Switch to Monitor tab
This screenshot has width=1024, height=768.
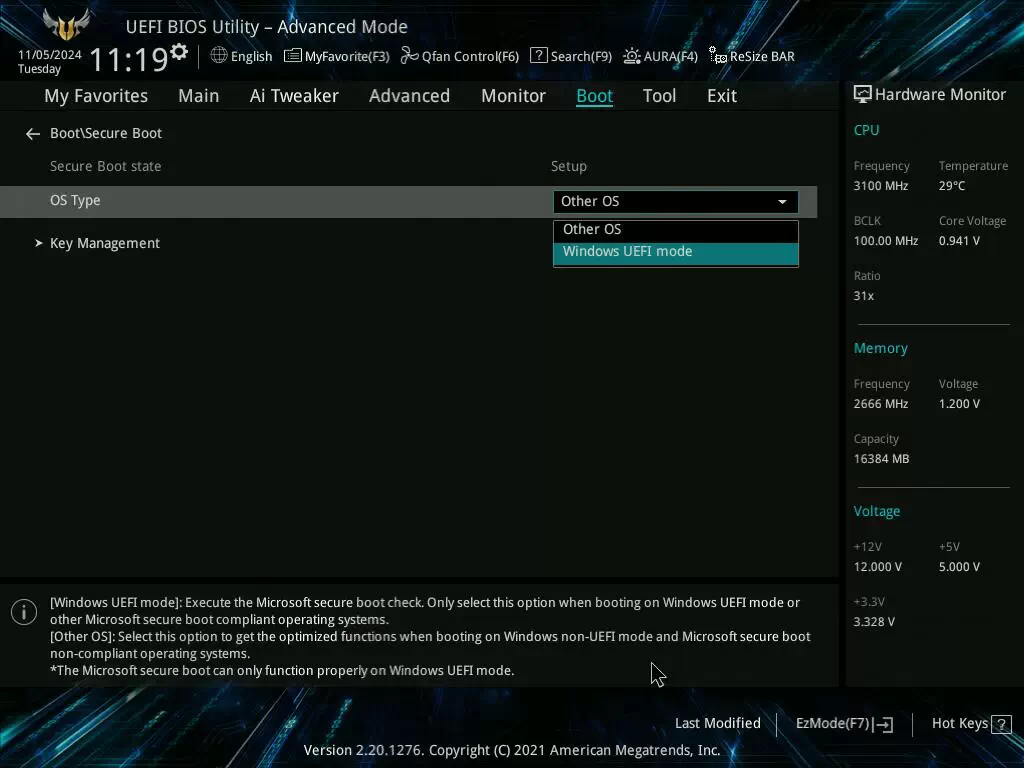point(513,96)
